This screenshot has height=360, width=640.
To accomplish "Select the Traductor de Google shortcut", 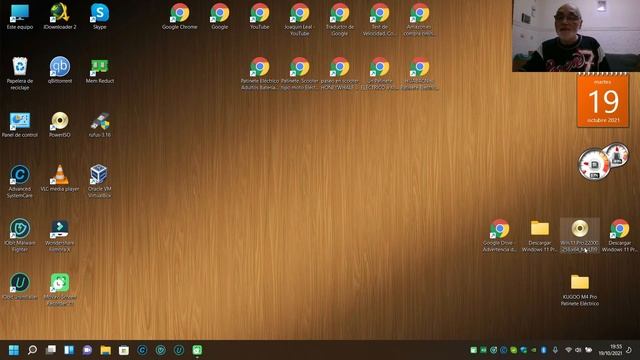I will [340, 20].
